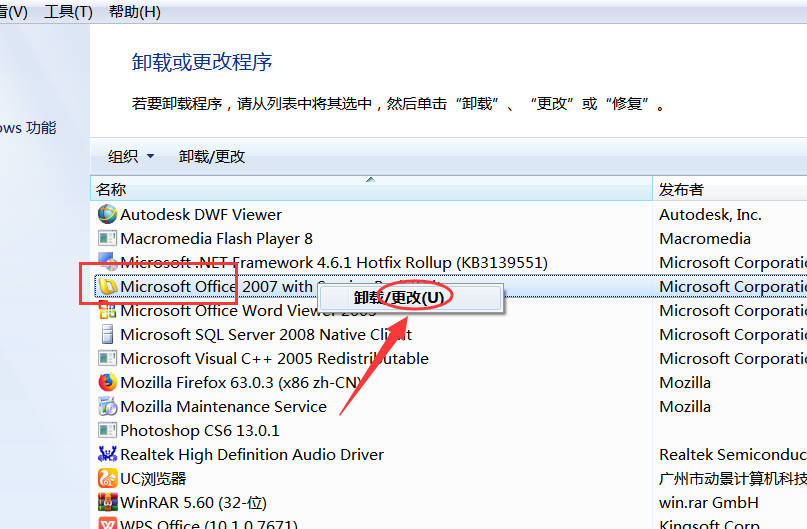Select Microsoft Visual C++ 2005 Redistributable
807x529 pixels.
point(274,358)
